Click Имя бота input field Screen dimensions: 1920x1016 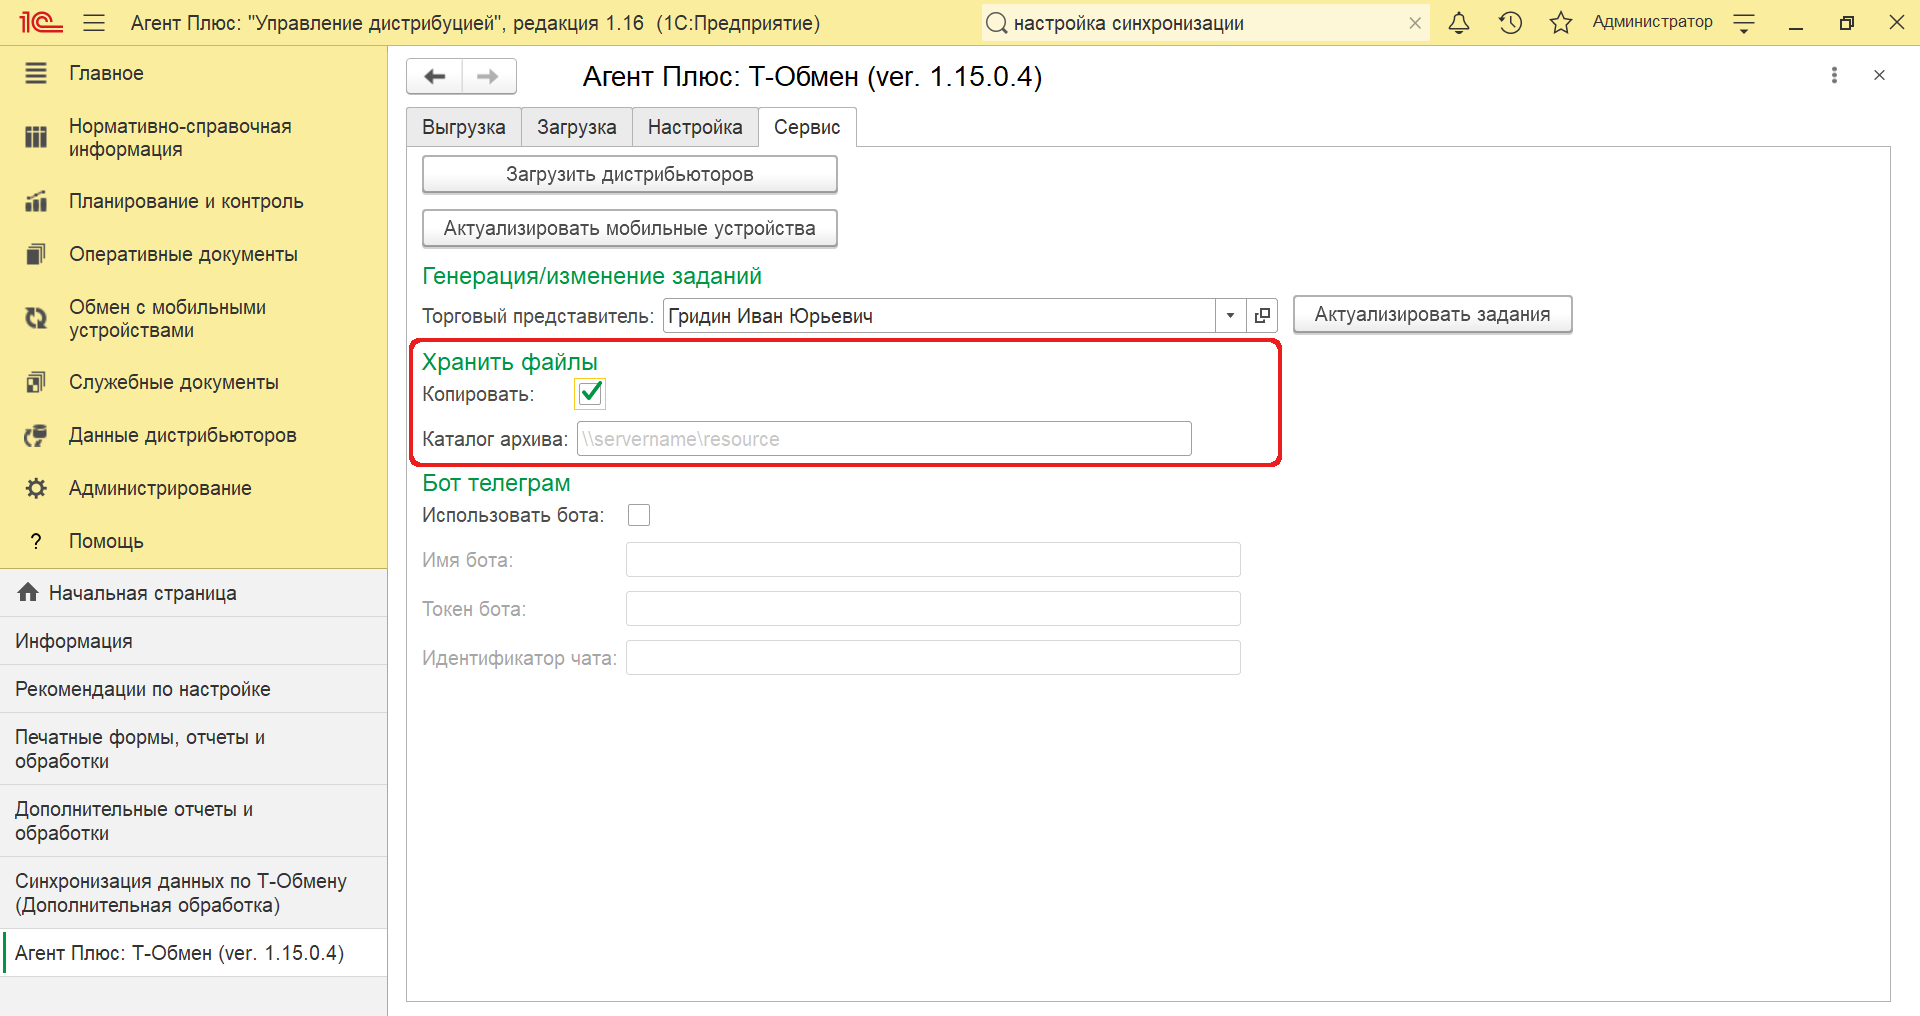click(x=933, y=560)
